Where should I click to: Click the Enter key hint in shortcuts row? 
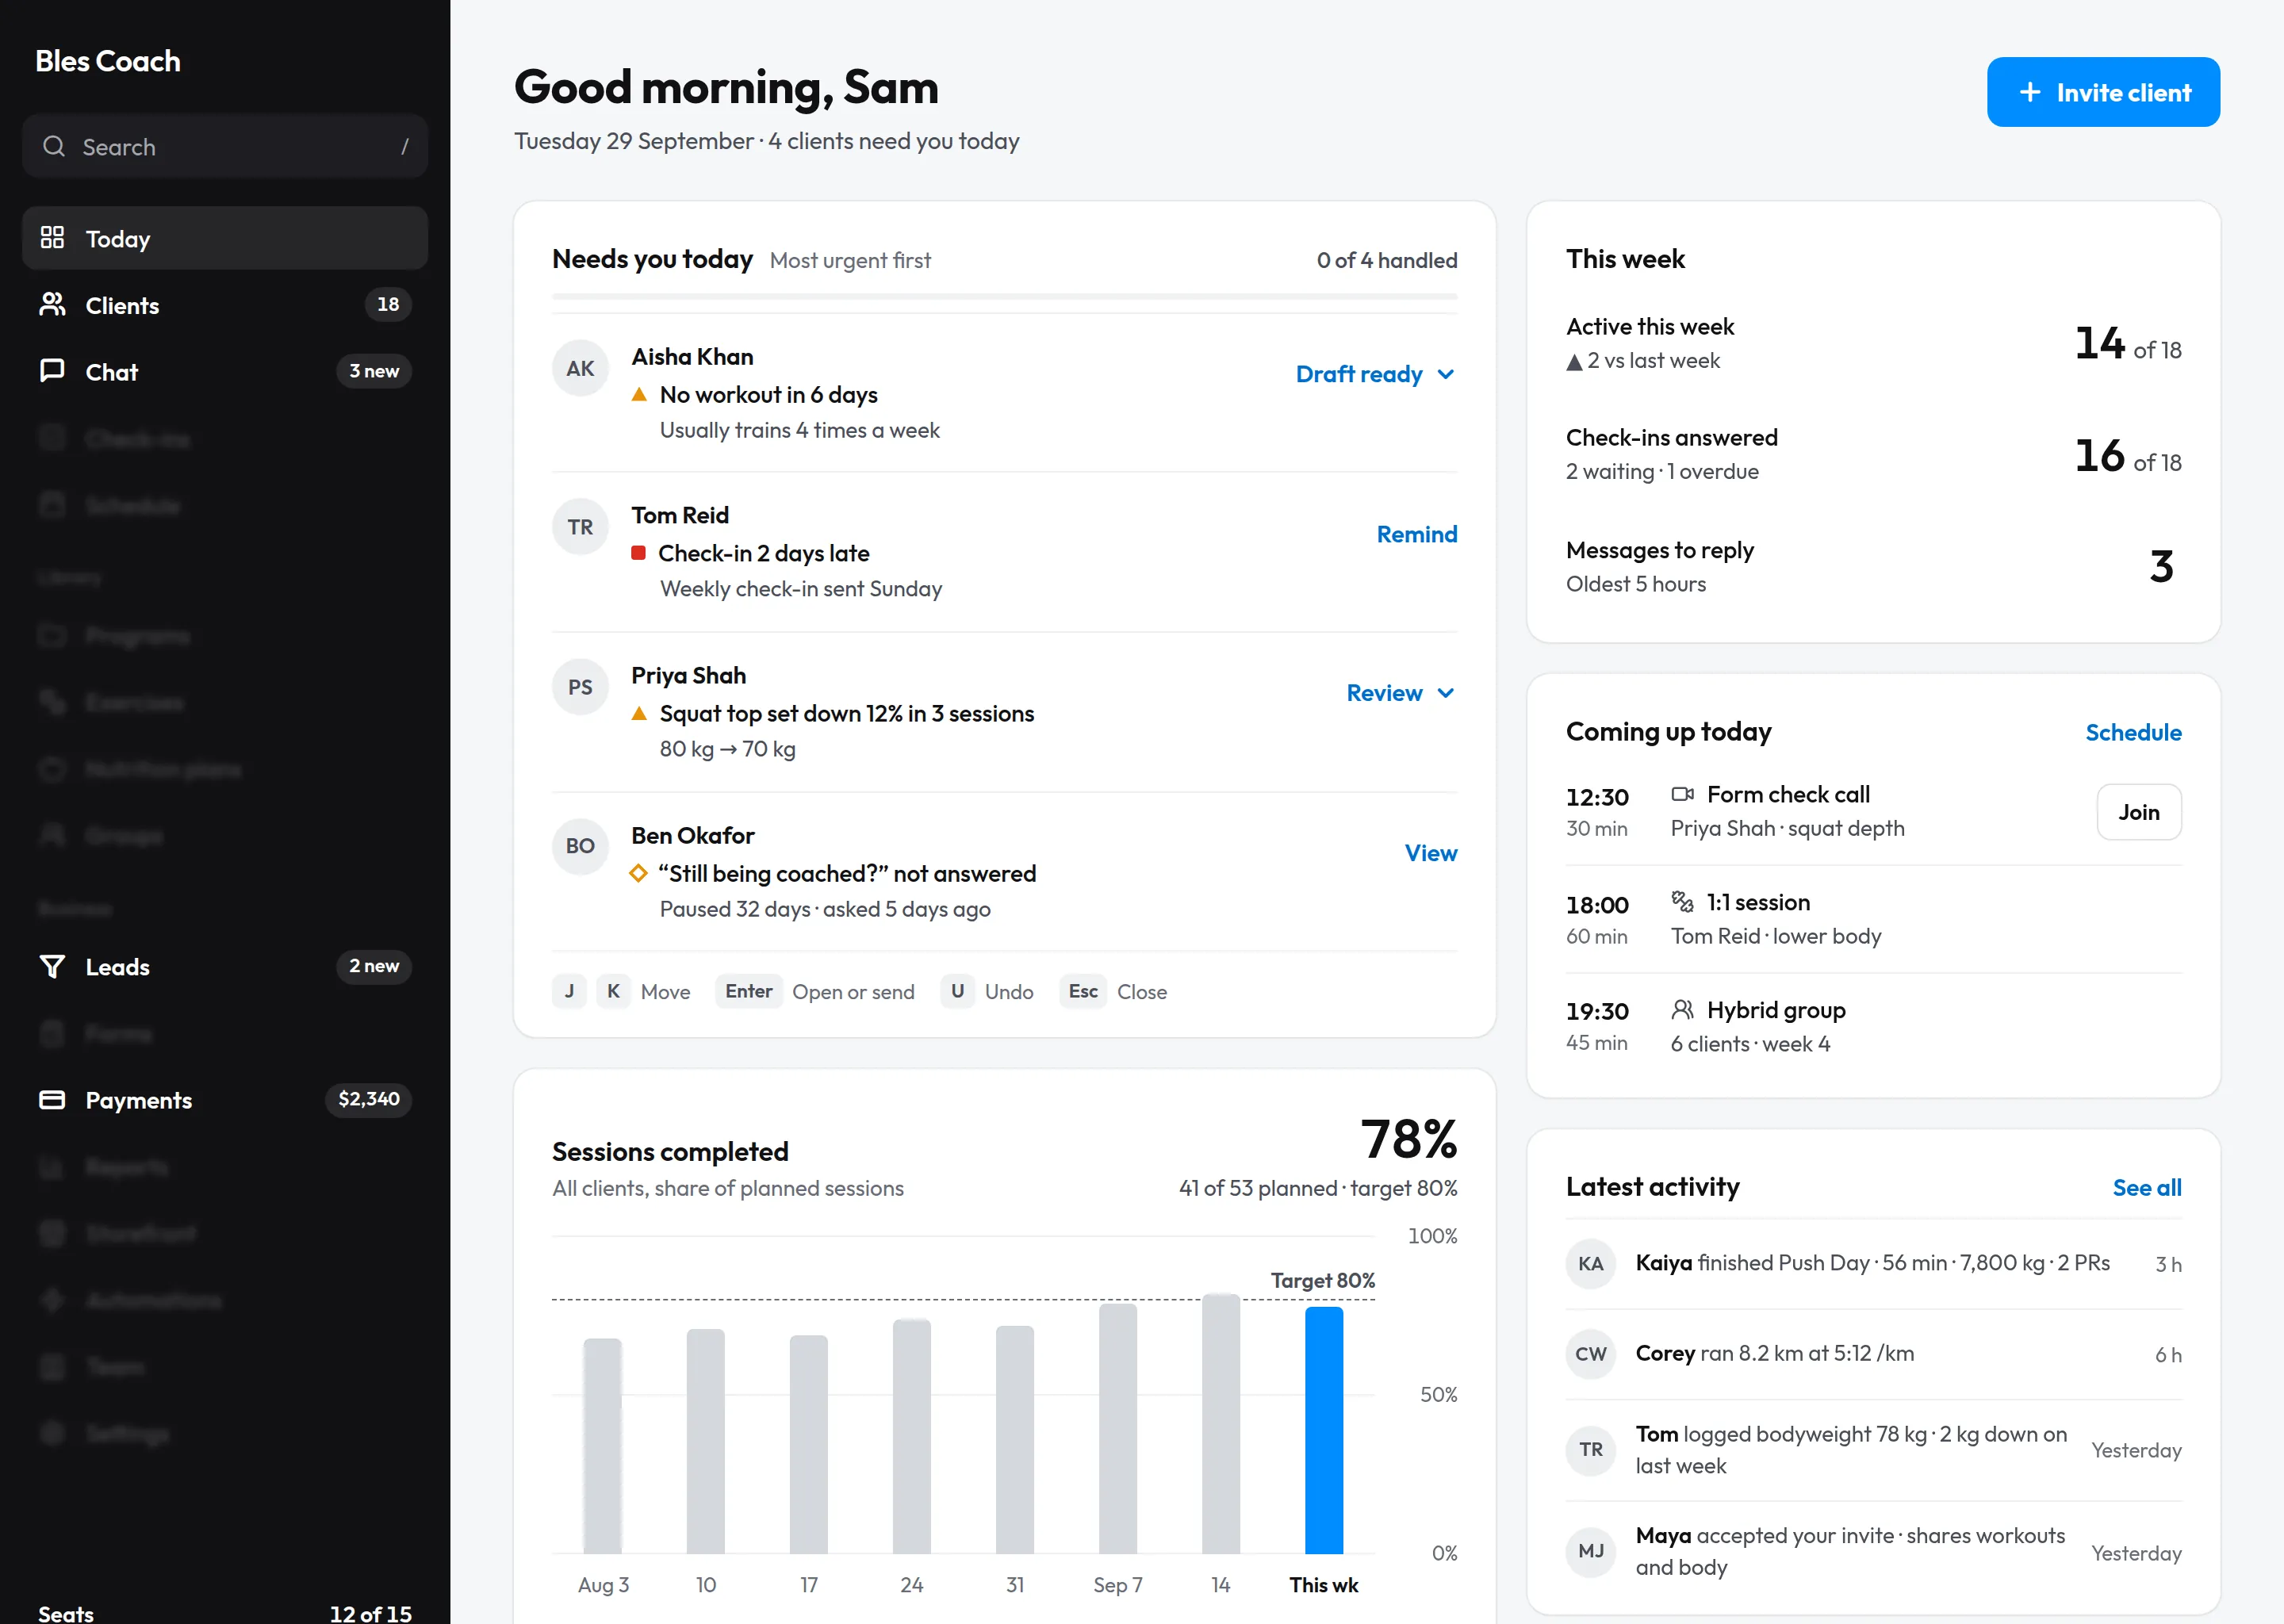[x=748, y=991]
